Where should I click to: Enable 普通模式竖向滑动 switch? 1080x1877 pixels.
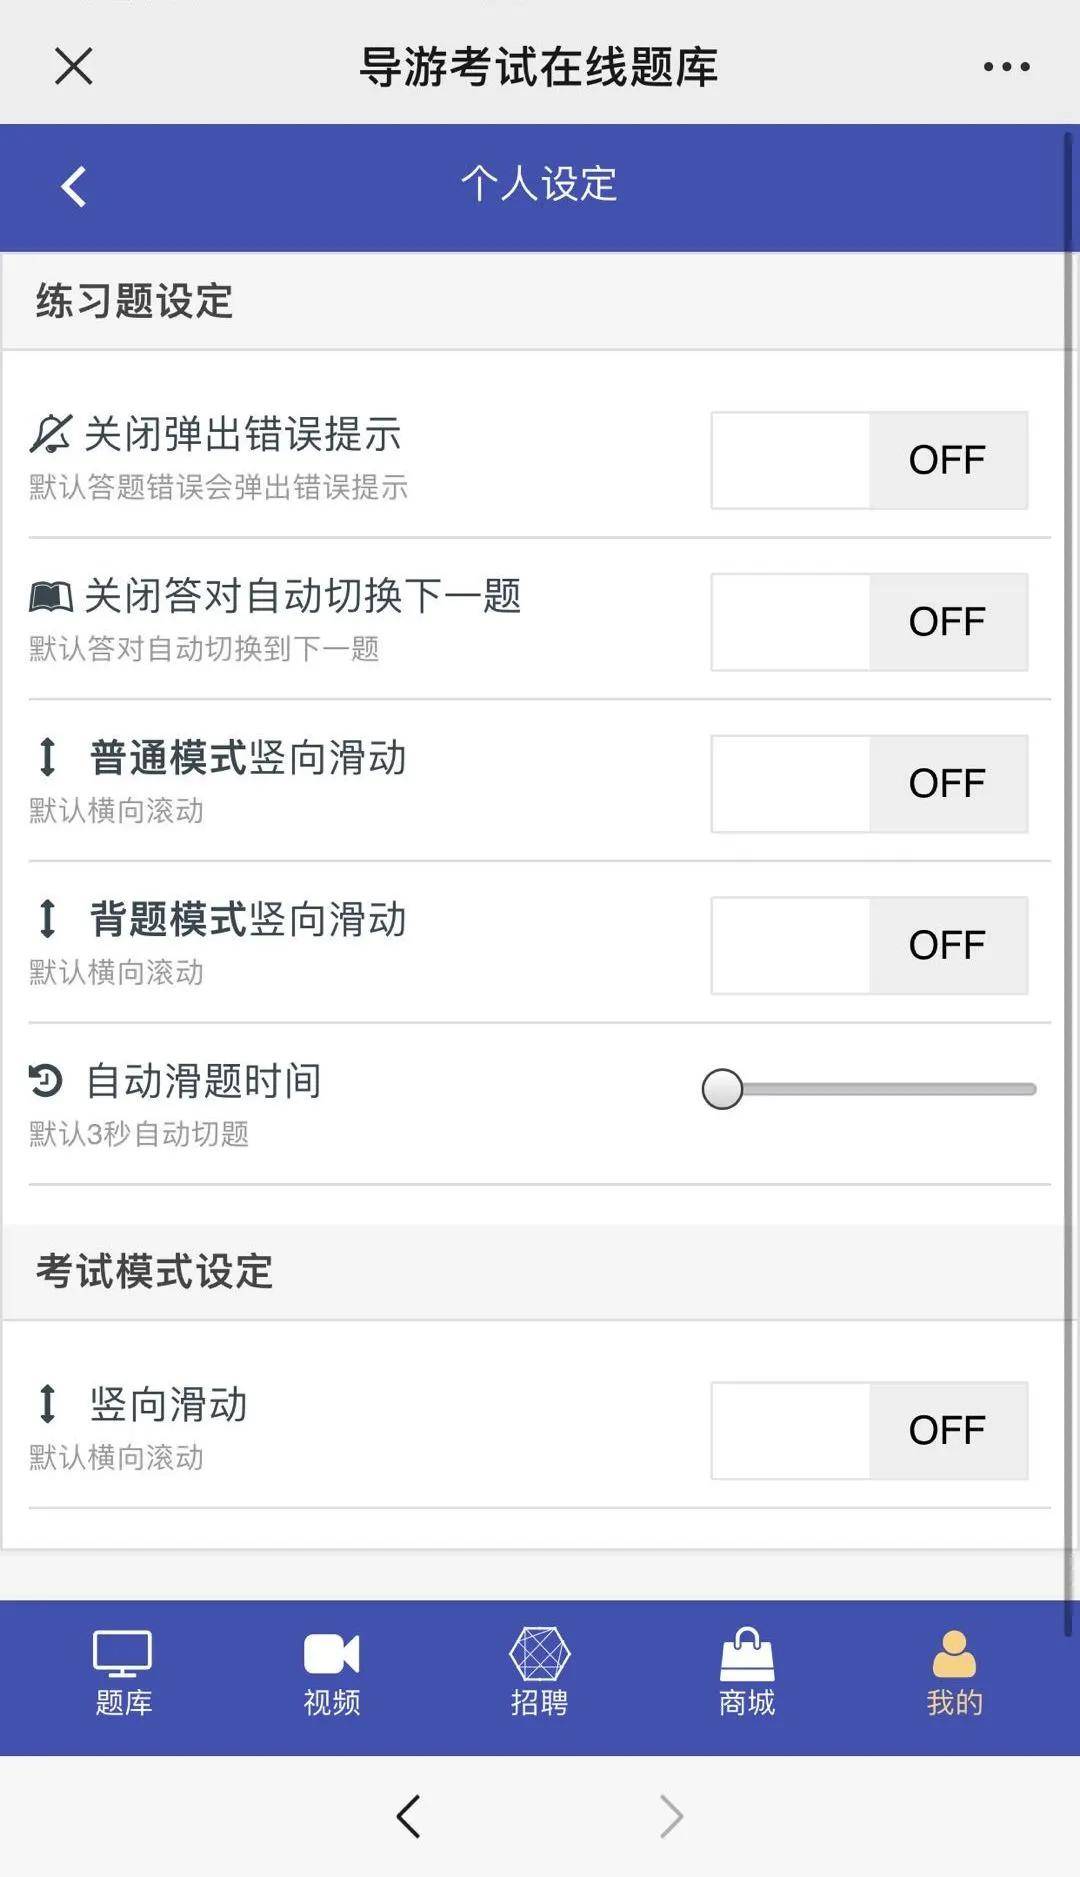[869, 784]
